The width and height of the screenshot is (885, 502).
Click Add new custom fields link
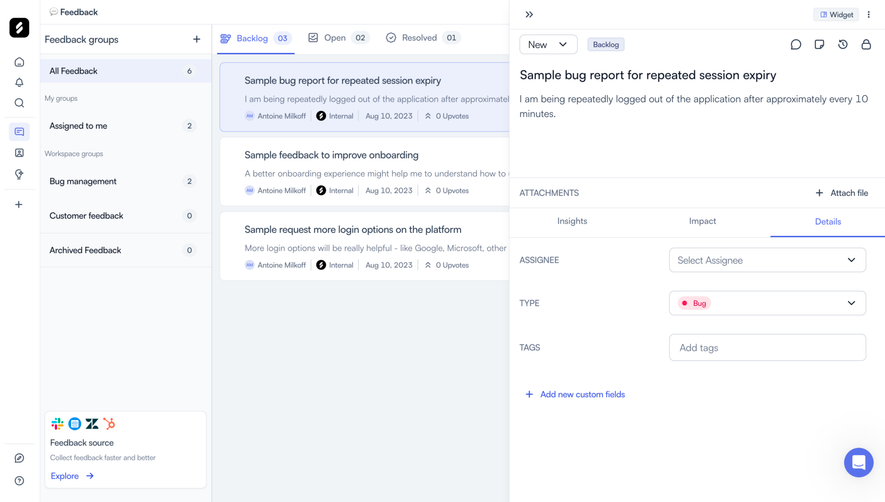pyautogui.click(x=575, y=395)
